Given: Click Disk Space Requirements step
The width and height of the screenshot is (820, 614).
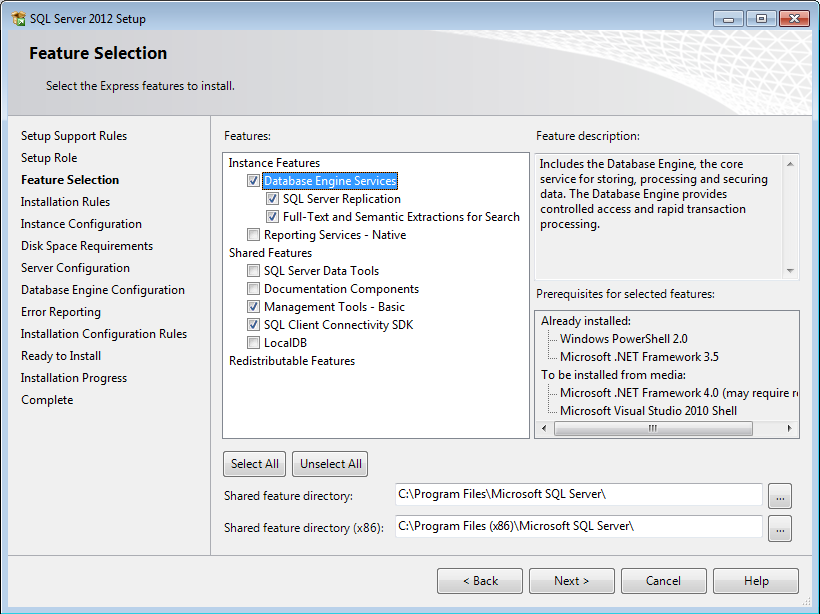Looking at the screenshot, I should (87, 246).
